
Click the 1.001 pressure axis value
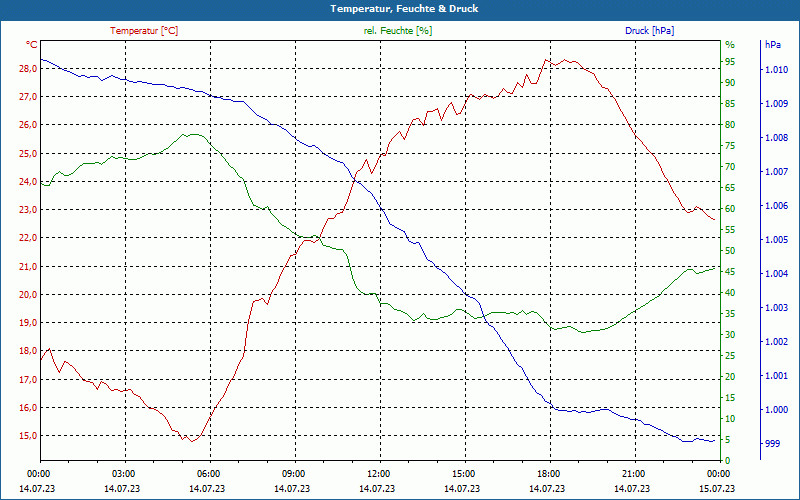pyautogui.click(x=777, y=376)
